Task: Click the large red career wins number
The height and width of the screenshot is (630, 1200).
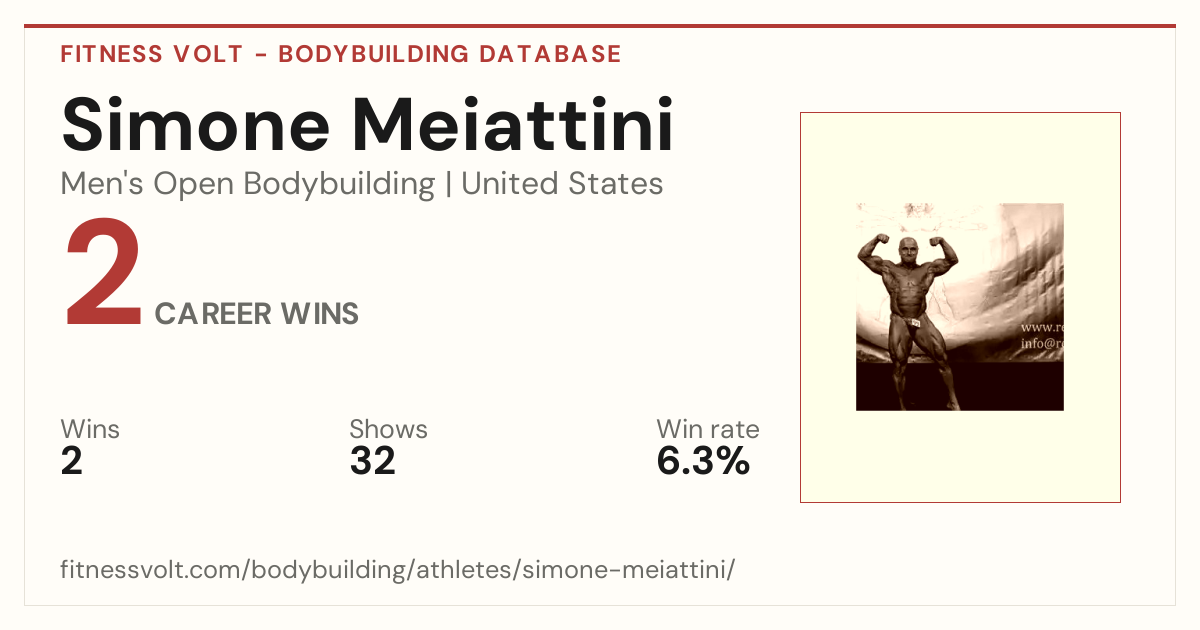Action: [105, 274]
